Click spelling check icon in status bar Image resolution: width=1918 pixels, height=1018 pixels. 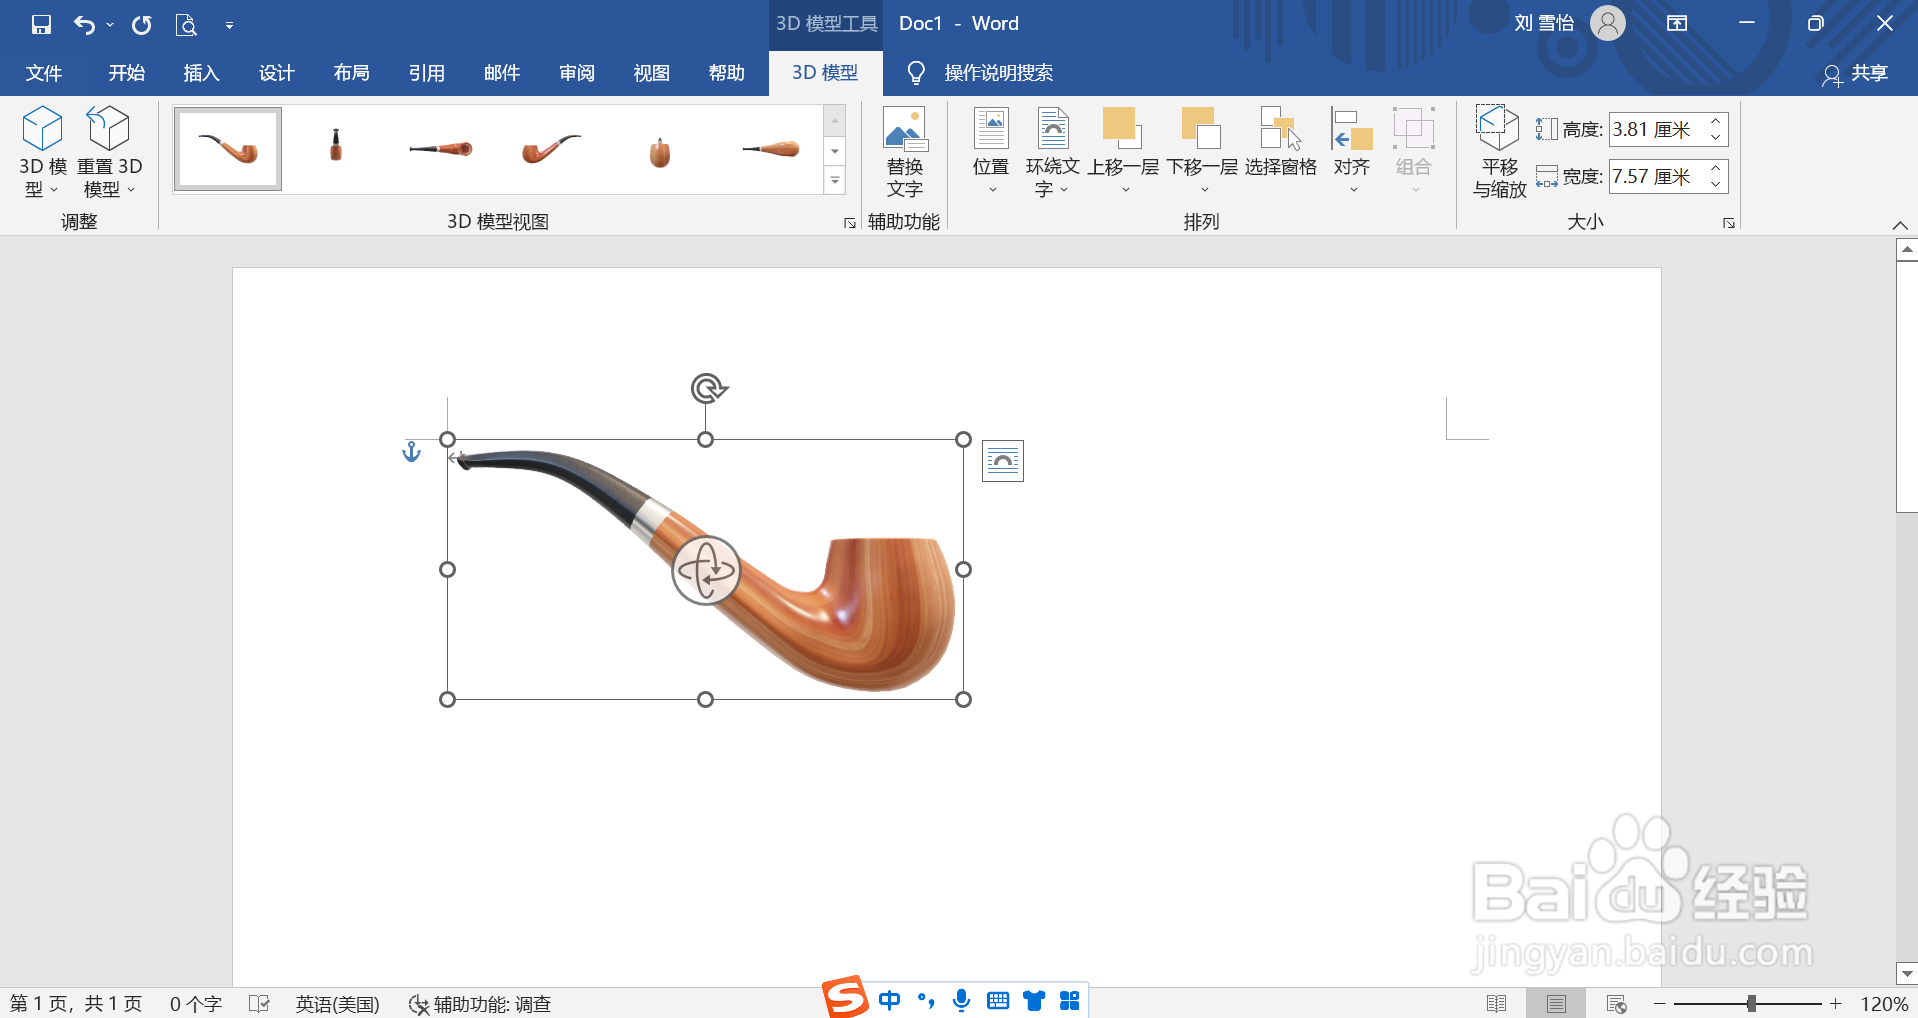tap(259, 1003)
